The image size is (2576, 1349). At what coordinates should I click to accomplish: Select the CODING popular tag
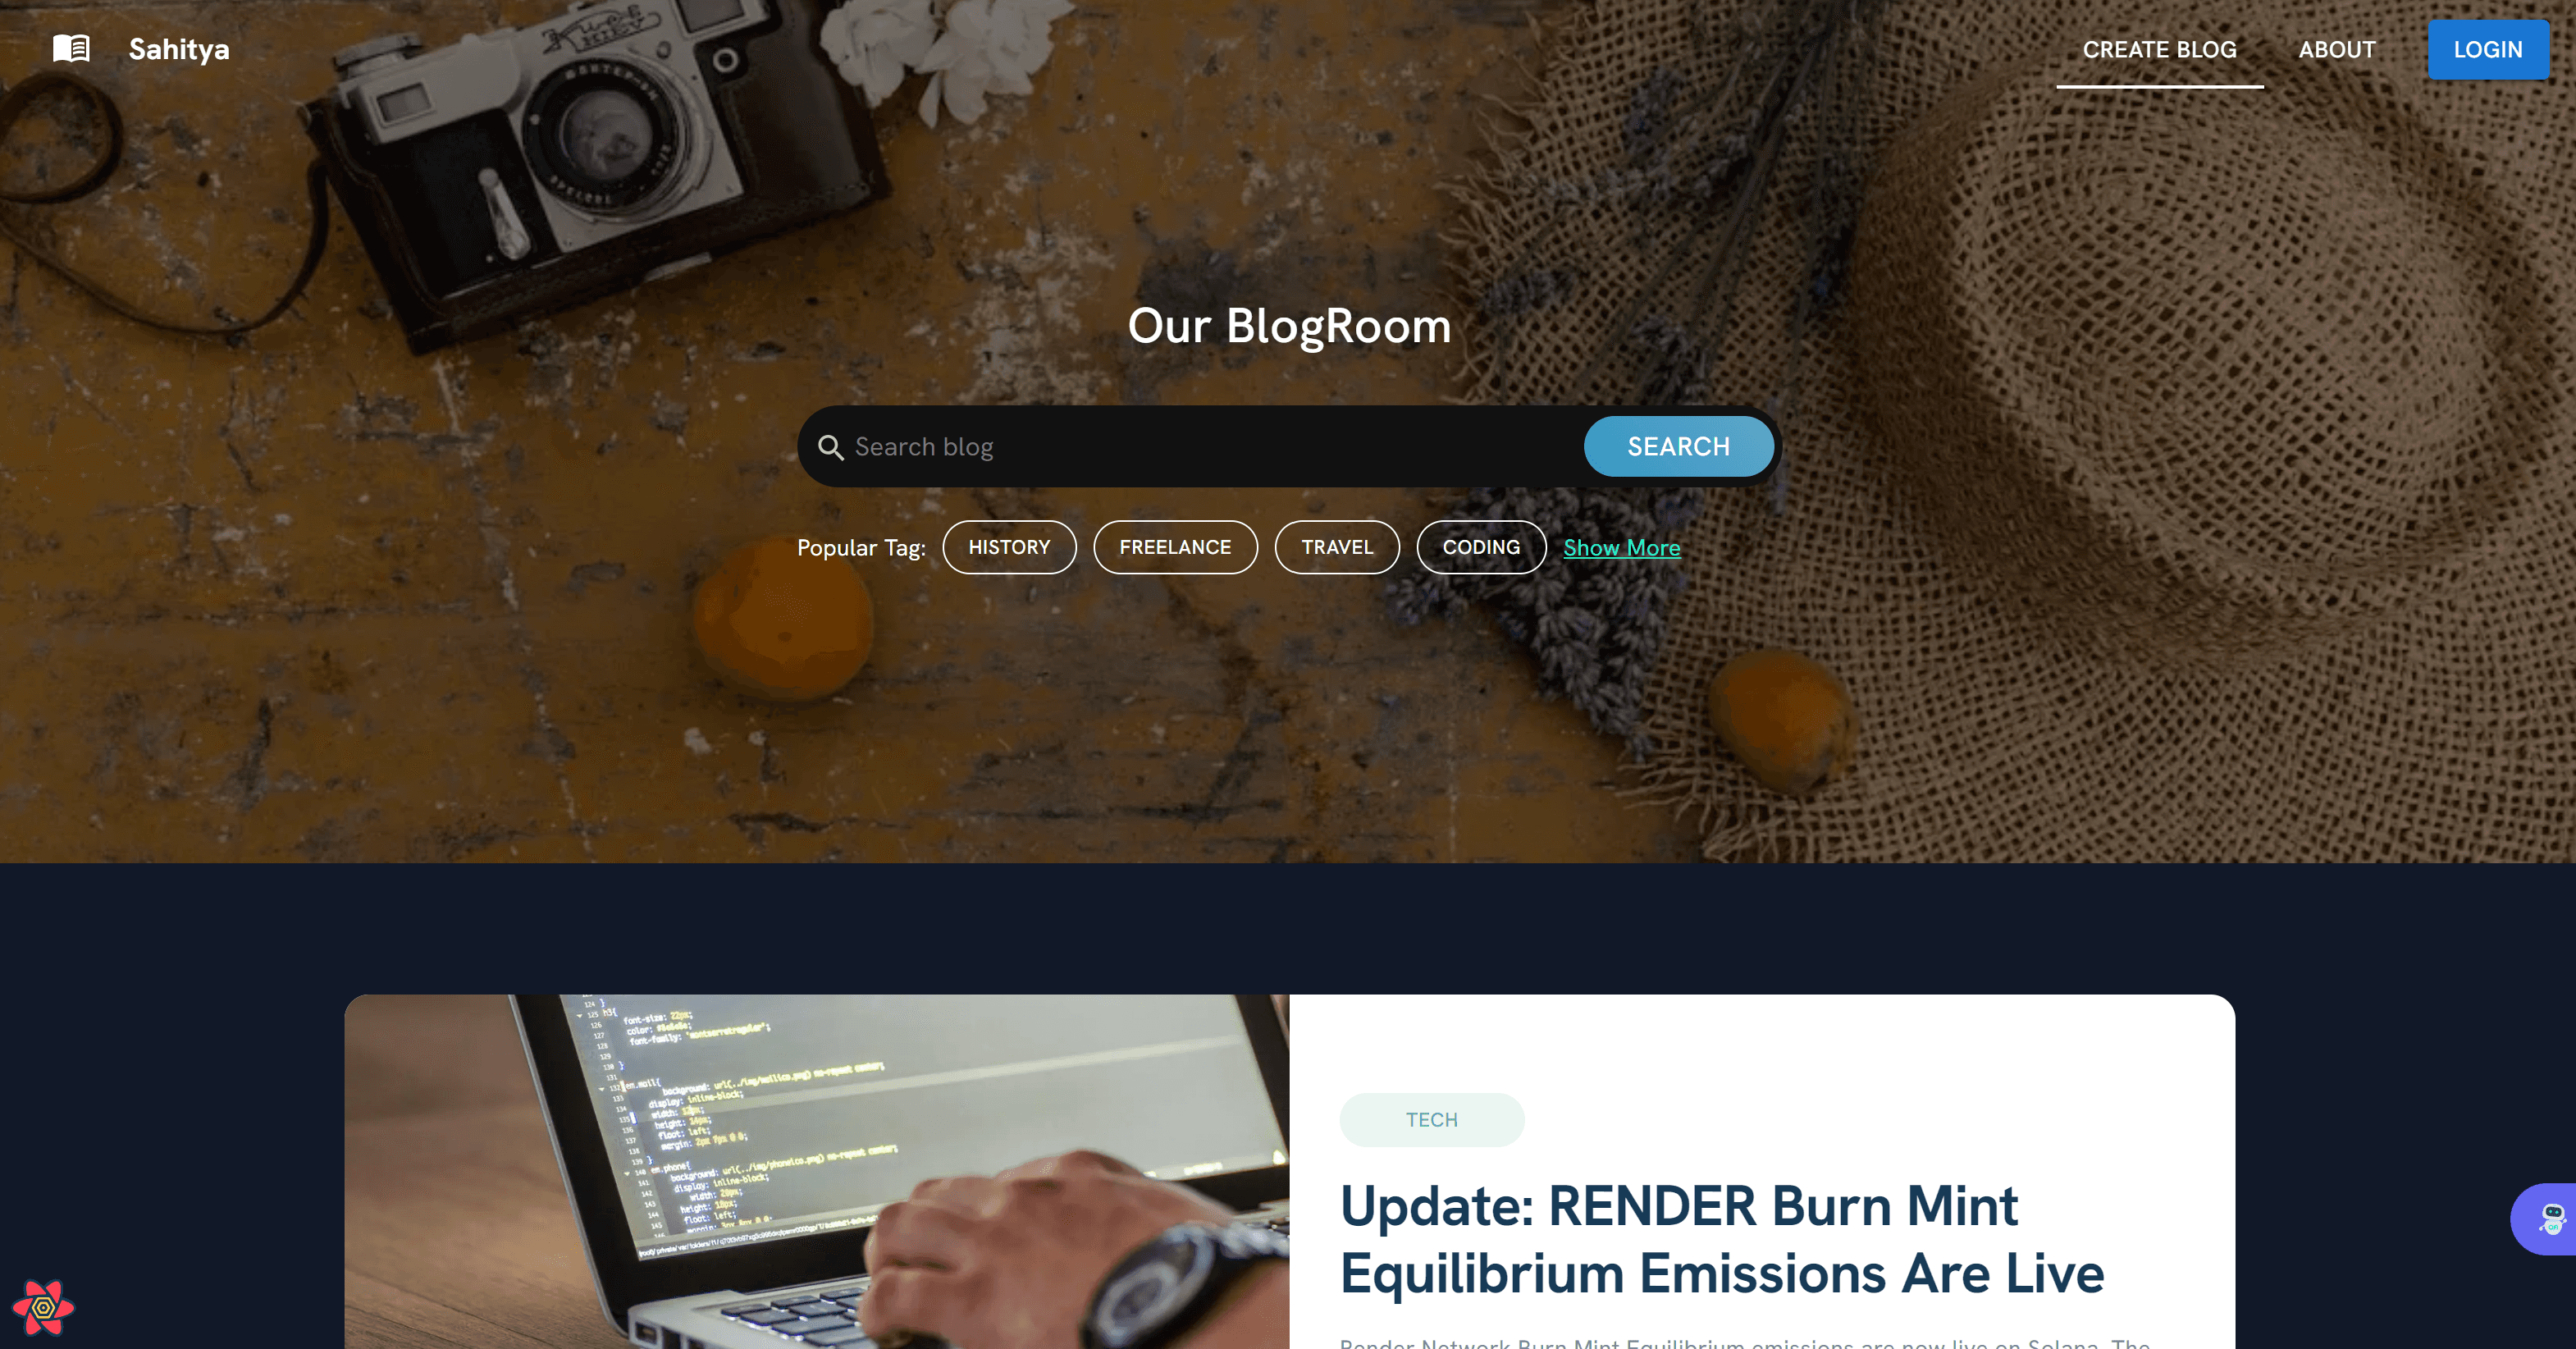(1481, 546)
